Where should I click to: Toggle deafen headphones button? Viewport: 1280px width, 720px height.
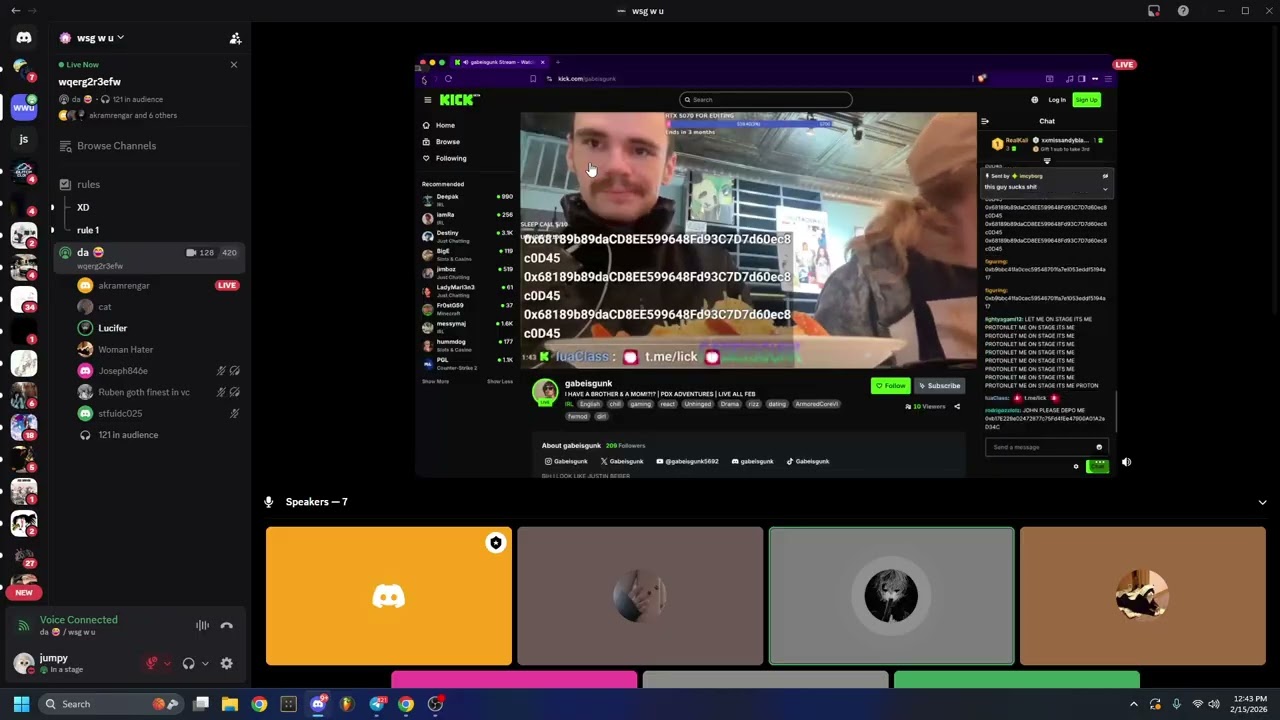click(188, 663)
